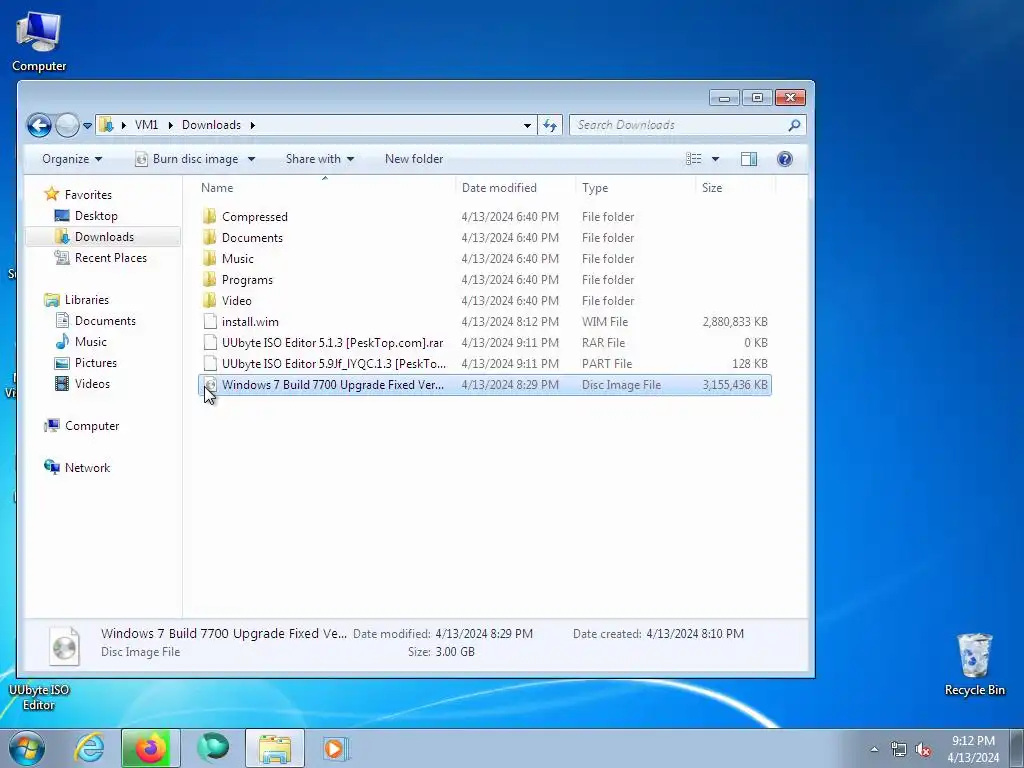Image resolution: width=1024 pixels, height=768 pixels.
Task: Switch to Firefox on the taskbar
Action: click(150, 748)
